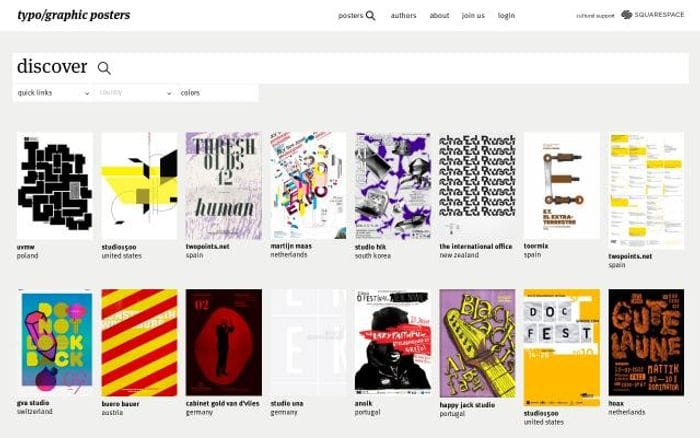Open the red and yellow striped poster

click(x=139, y=342)
